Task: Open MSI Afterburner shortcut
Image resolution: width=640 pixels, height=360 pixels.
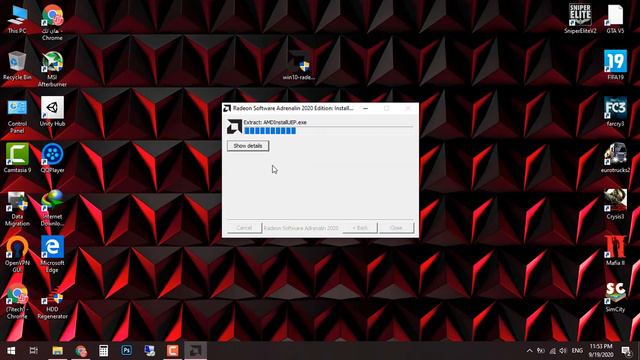Action: tap(52, 69)
